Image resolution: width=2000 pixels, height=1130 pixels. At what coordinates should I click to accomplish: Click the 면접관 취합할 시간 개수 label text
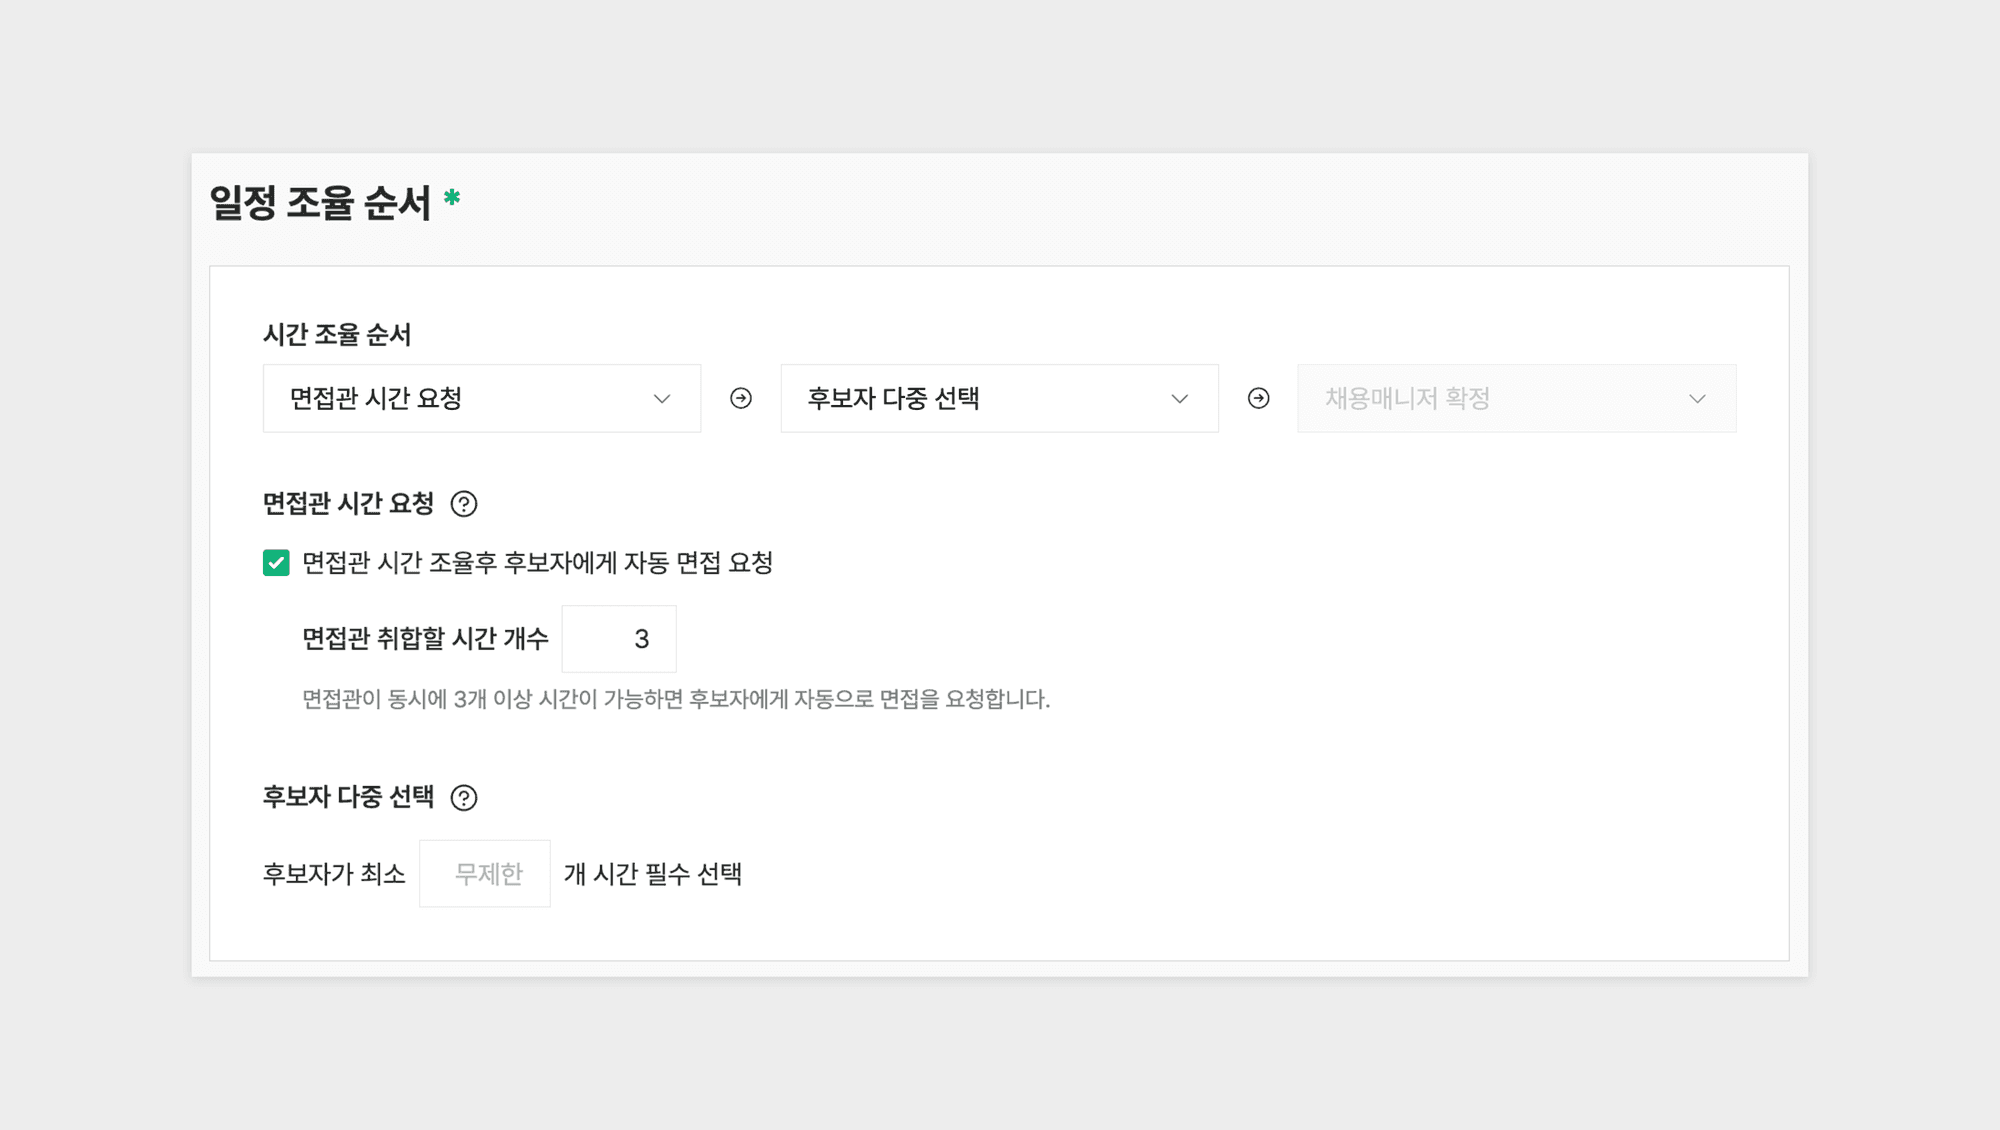point(425,639)
